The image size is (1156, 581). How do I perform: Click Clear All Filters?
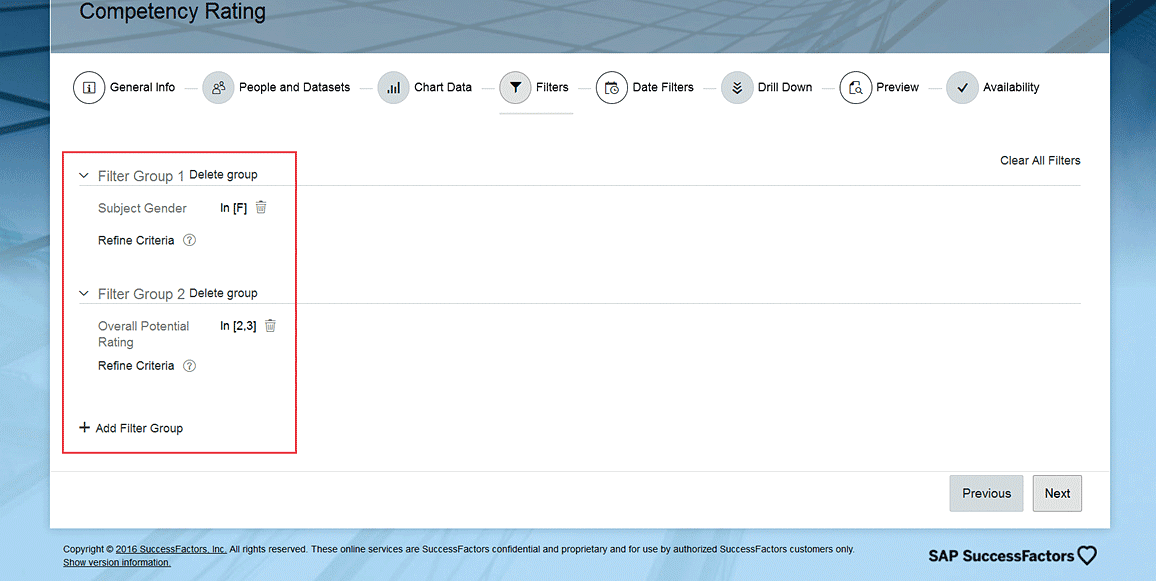[1040, 161]
